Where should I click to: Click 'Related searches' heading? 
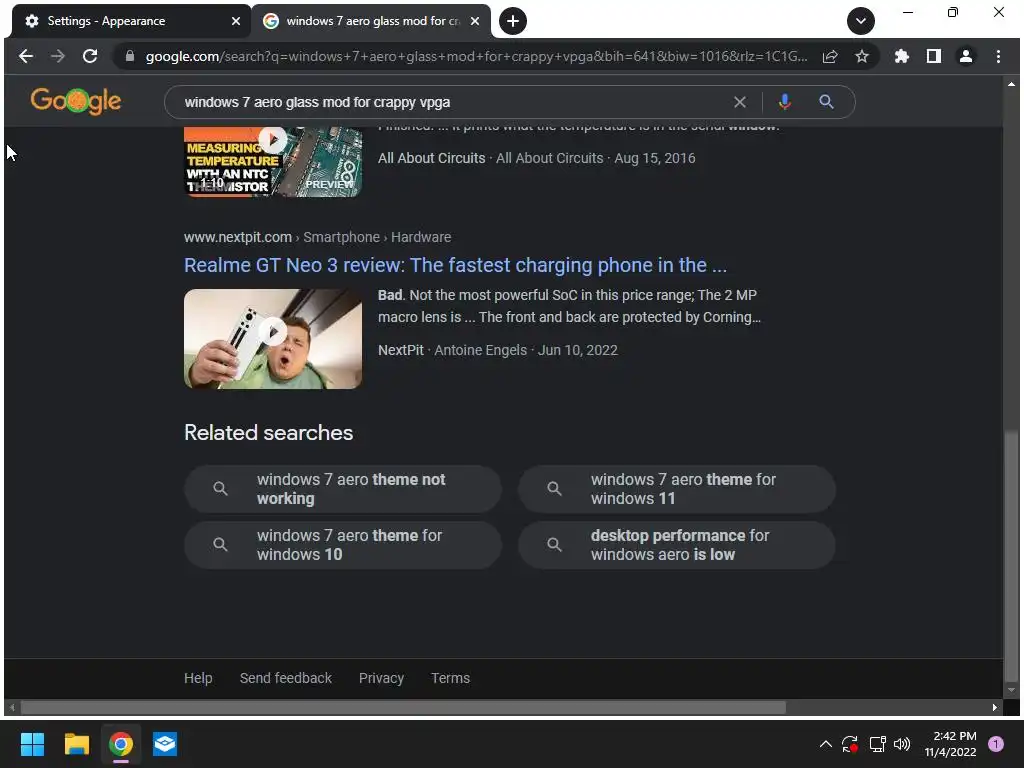[x=268, y=432]
